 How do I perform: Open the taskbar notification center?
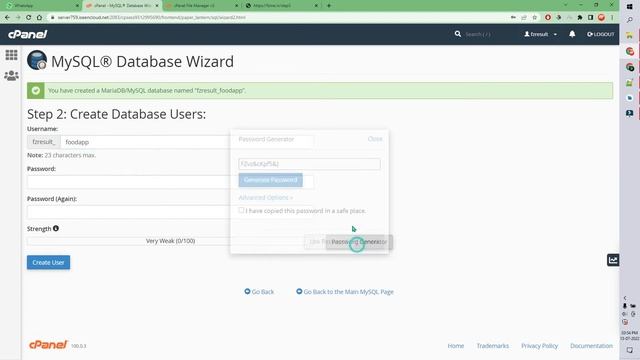(629, 350)
